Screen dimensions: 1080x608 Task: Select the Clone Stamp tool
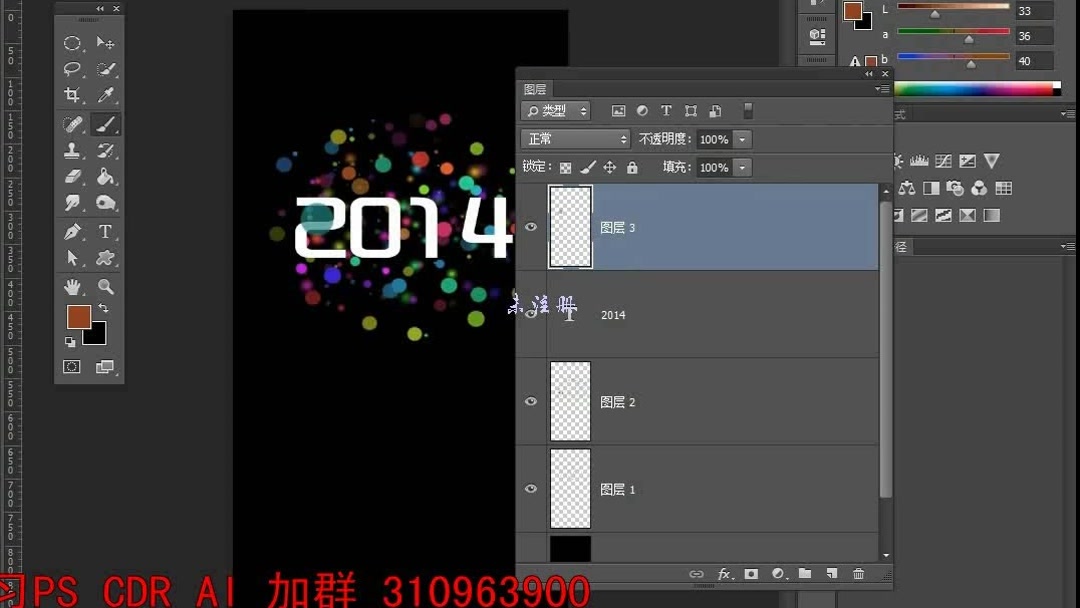(x=71, y=150)
